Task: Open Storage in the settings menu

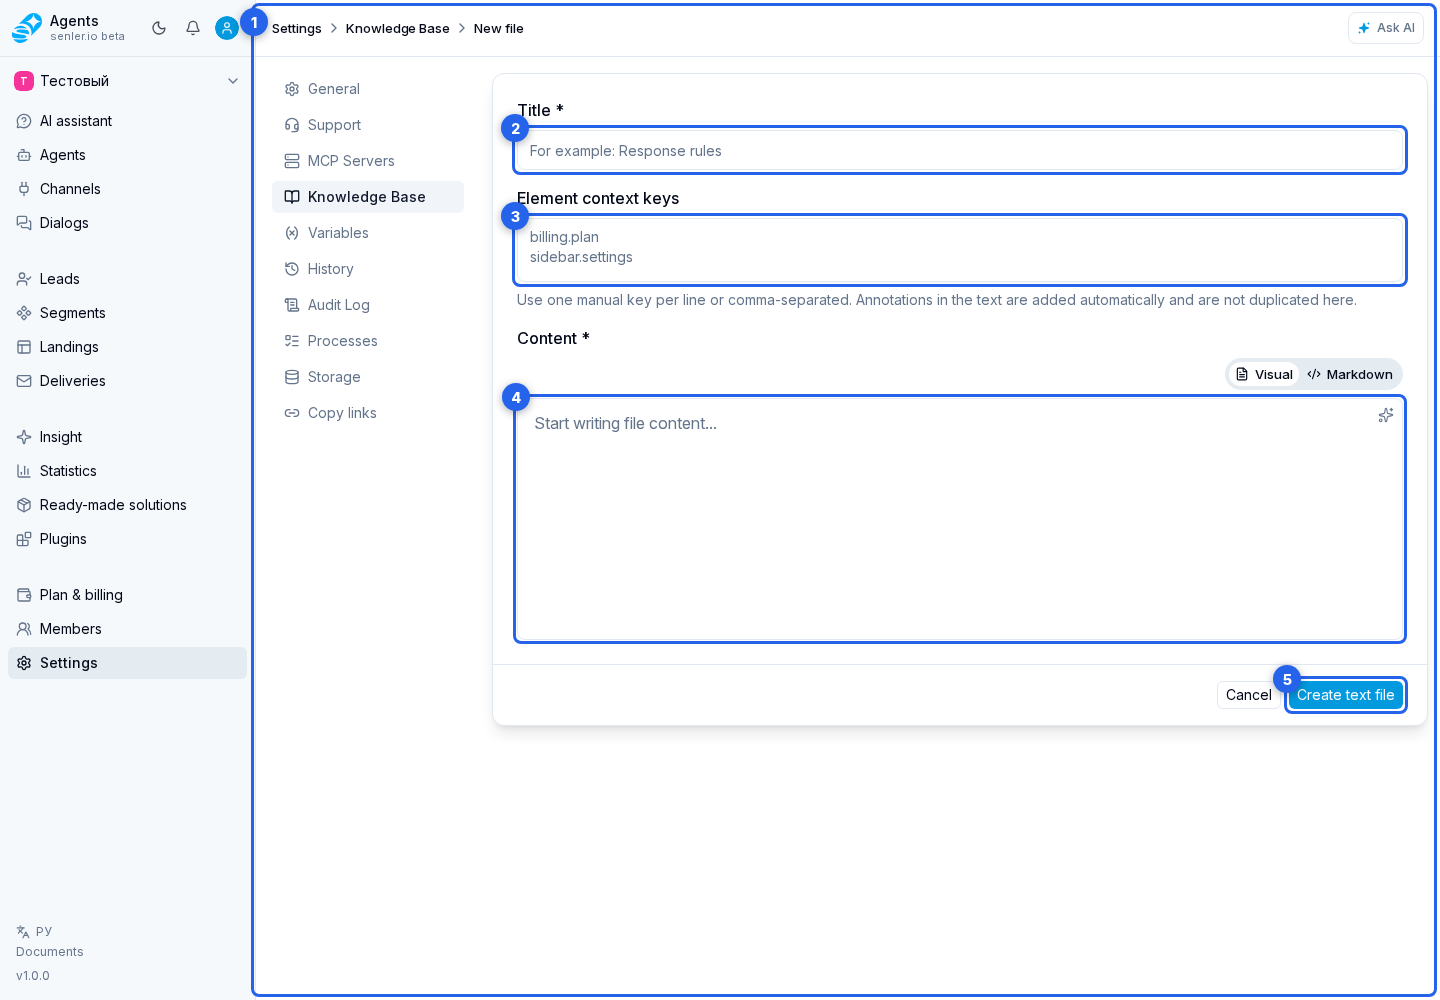Action: (368, 377)
